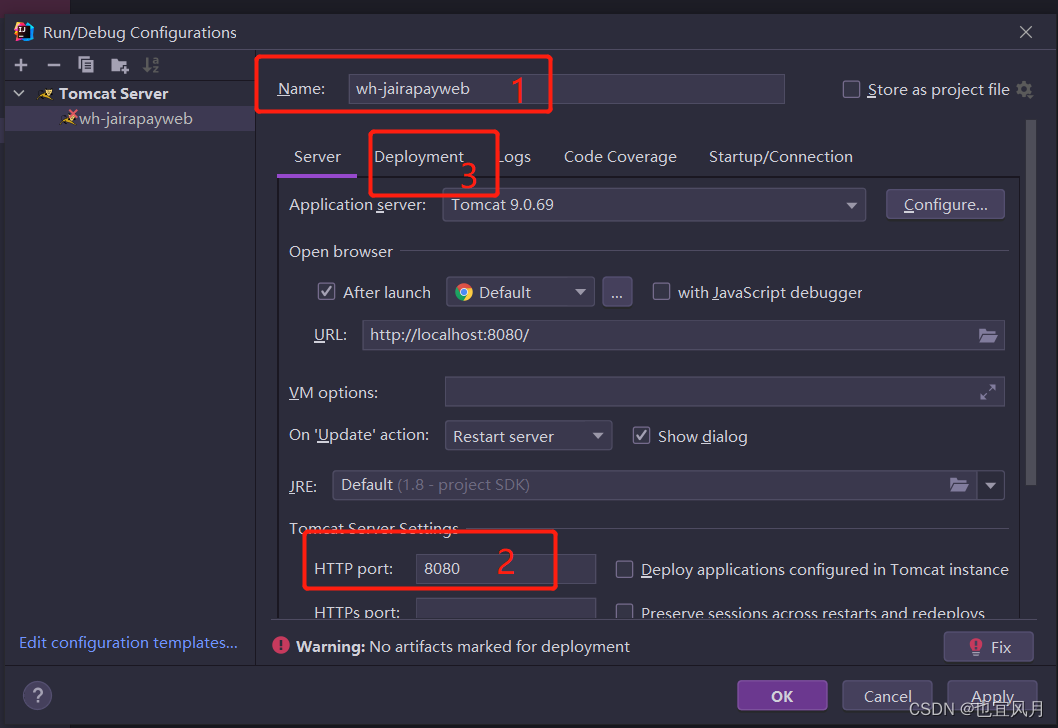The height and width of the screenshot is (728, 1058).
Task: Add new configuration with plus icon
Action: pos(21,65)
